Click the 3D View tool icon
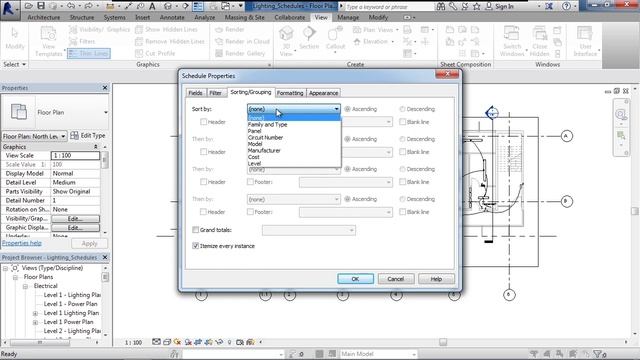640x360 pixels. click(286, 41)
